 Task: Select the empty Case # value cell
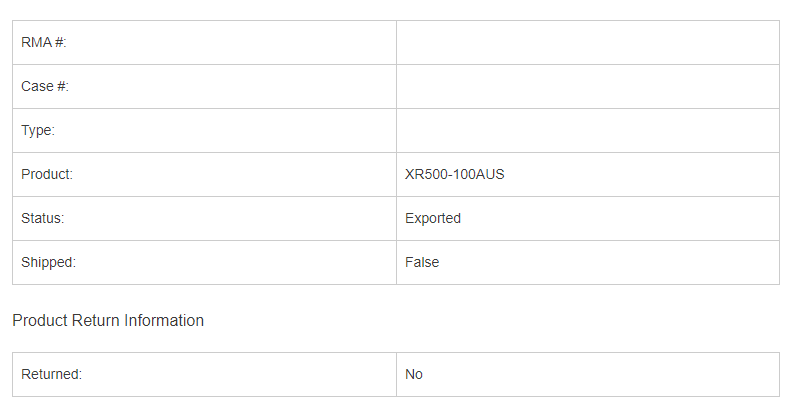click(x=587, y=86)
